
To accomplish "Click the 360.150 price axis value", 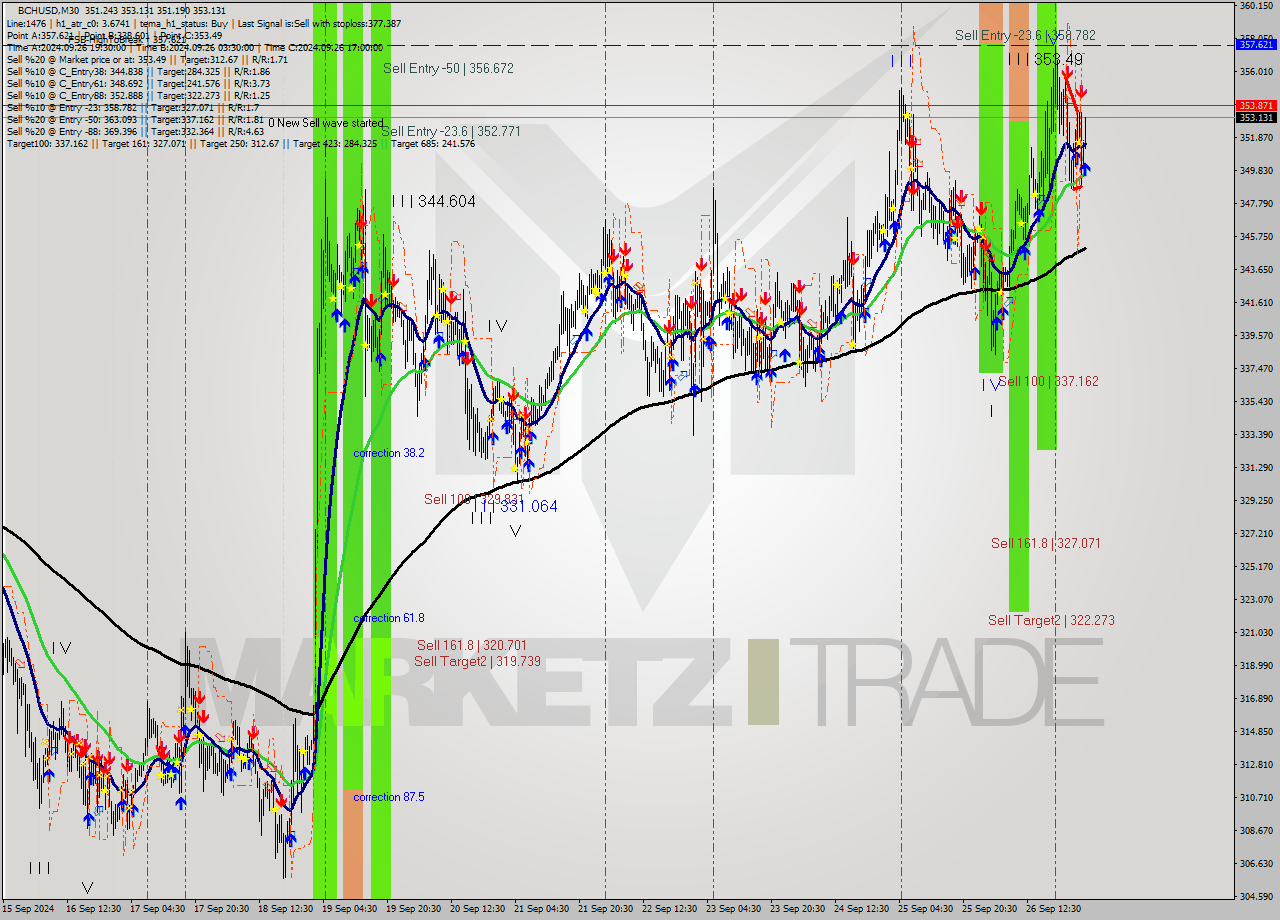I will (1256, 6).
